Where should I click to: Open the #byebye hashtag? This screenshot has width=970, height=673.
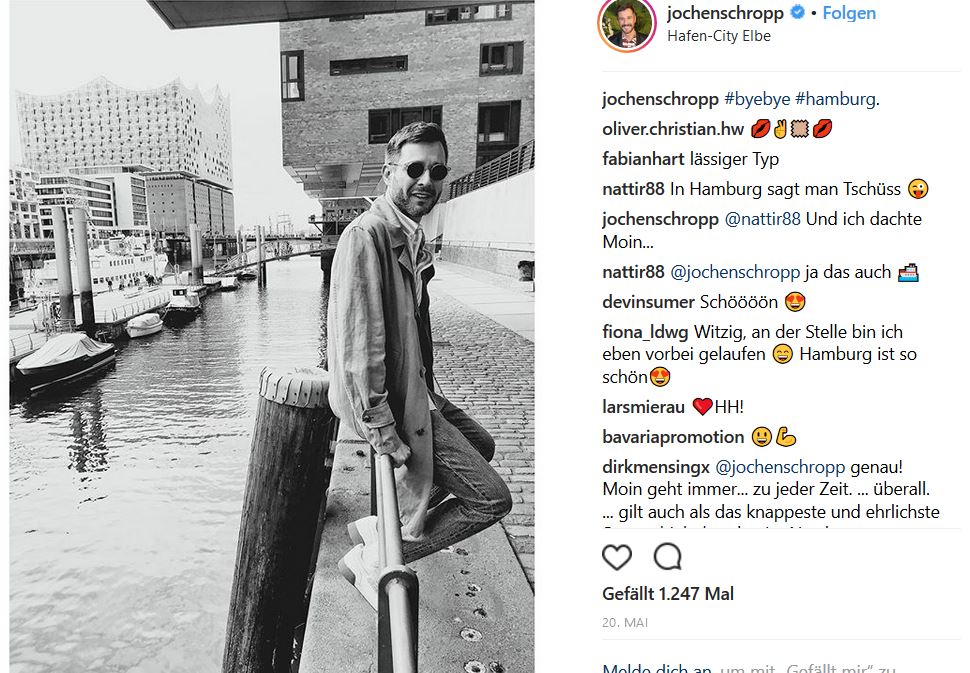(x=757, y=99)
